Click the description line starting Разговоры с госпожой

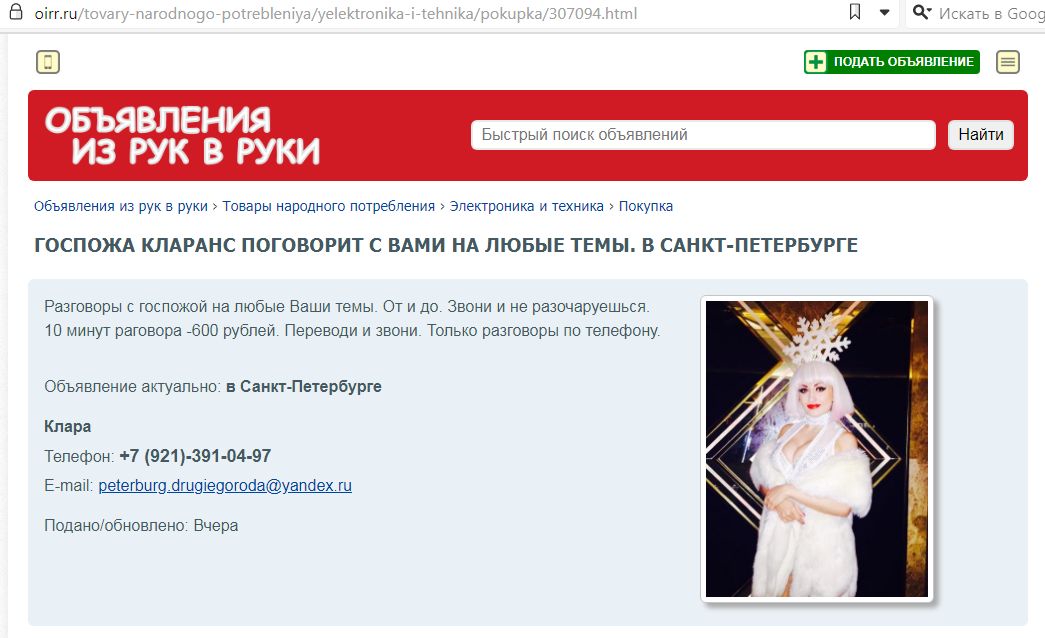click(x=347, y=307)
